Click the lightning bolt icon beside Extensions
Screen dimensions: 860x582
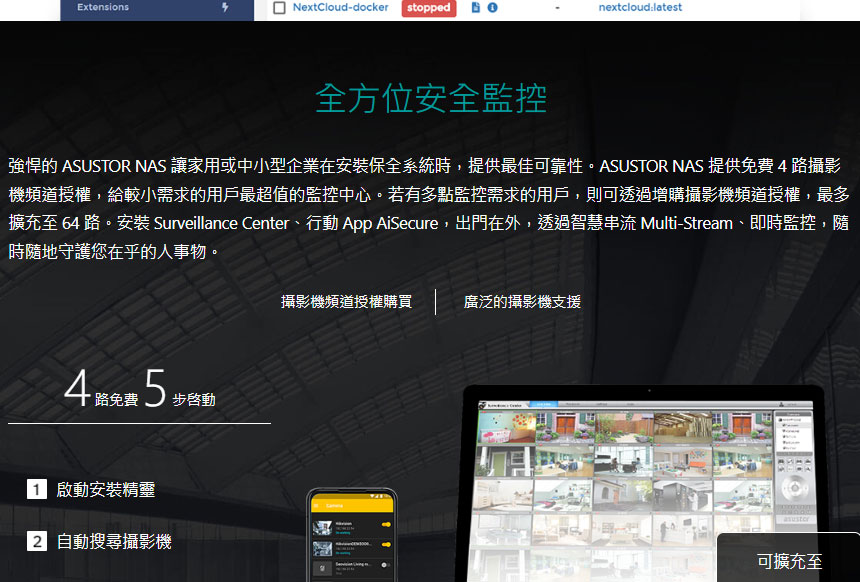coord(225,7)
